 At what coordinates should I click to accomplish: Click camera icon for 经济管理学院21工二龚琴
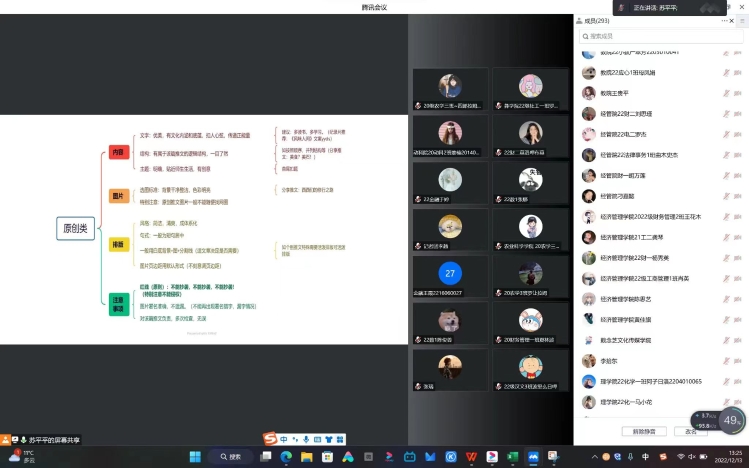(738, 237)
